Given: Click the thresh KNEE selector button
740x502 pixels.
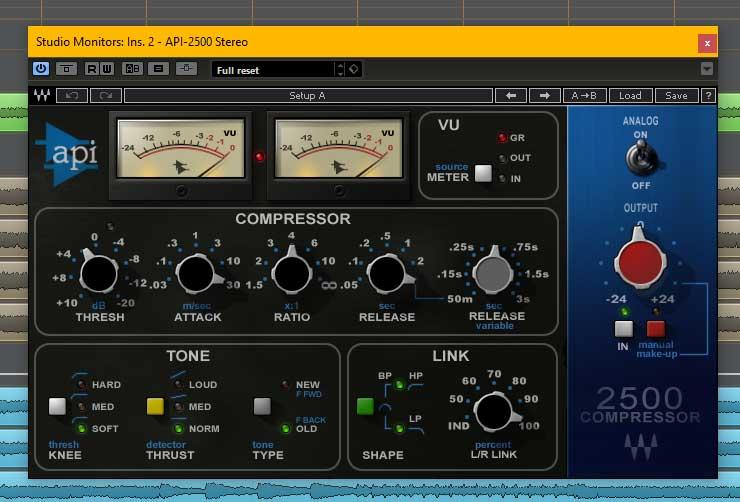Looking at the screenshot, I should [x=58, y=406].
